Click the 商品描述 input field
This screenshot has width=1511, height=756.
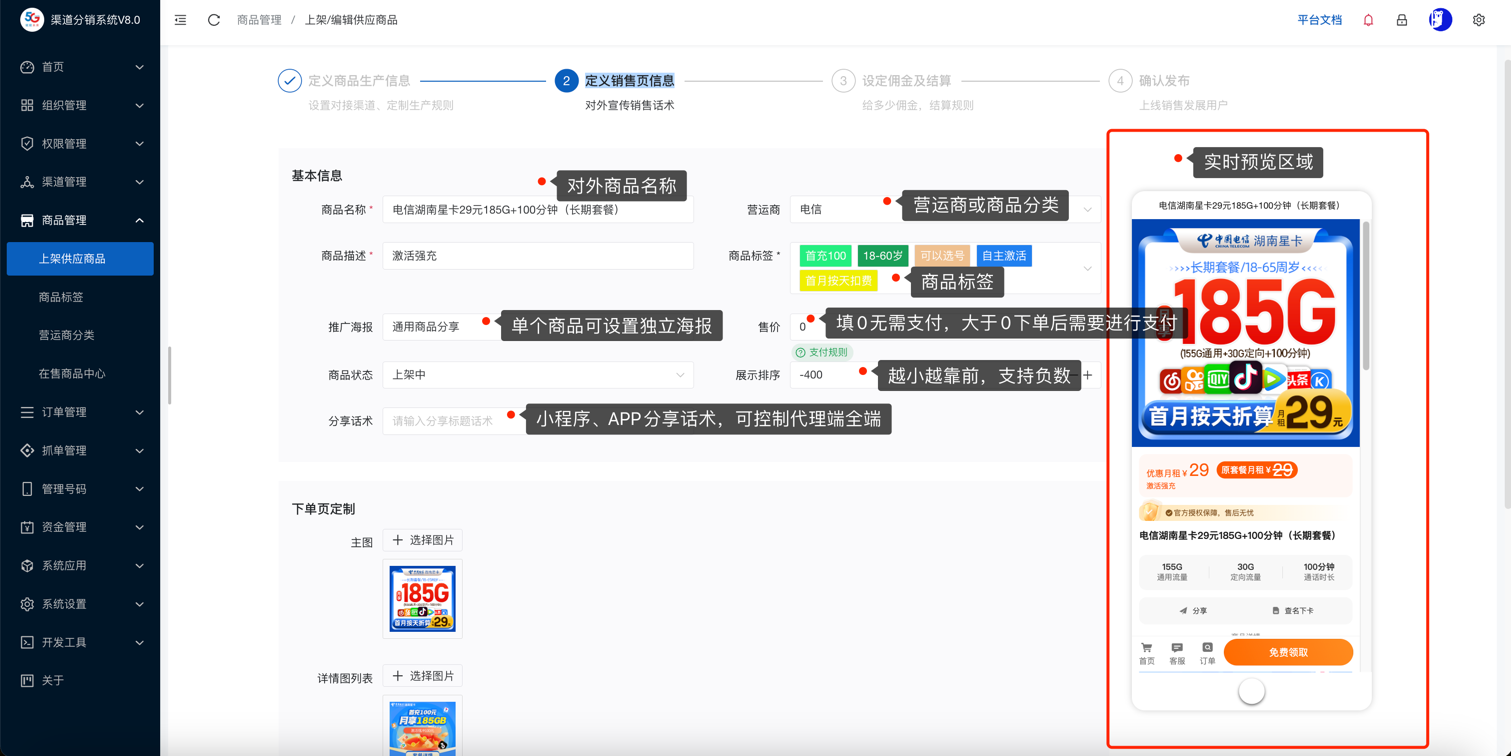[537, 256]
